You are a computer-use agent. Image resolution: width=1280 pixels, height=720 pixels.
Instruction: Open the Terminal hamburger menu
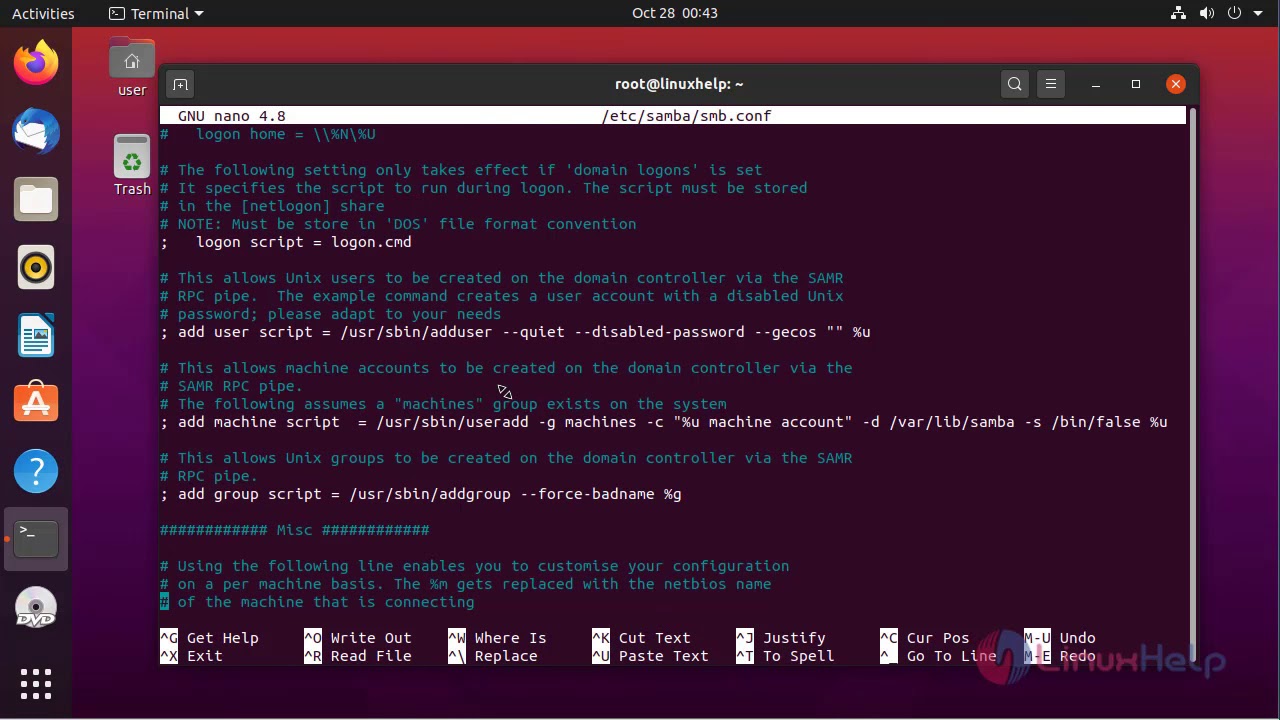[x=1050, y=84]
